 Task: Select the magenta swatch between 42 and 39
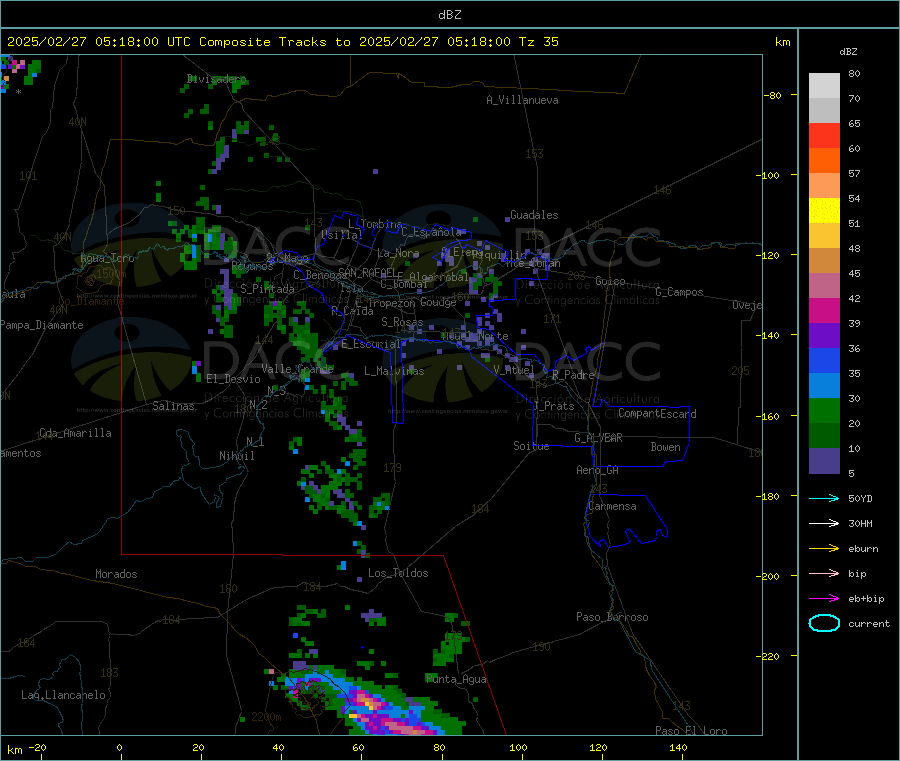click(x=824, y=310)
